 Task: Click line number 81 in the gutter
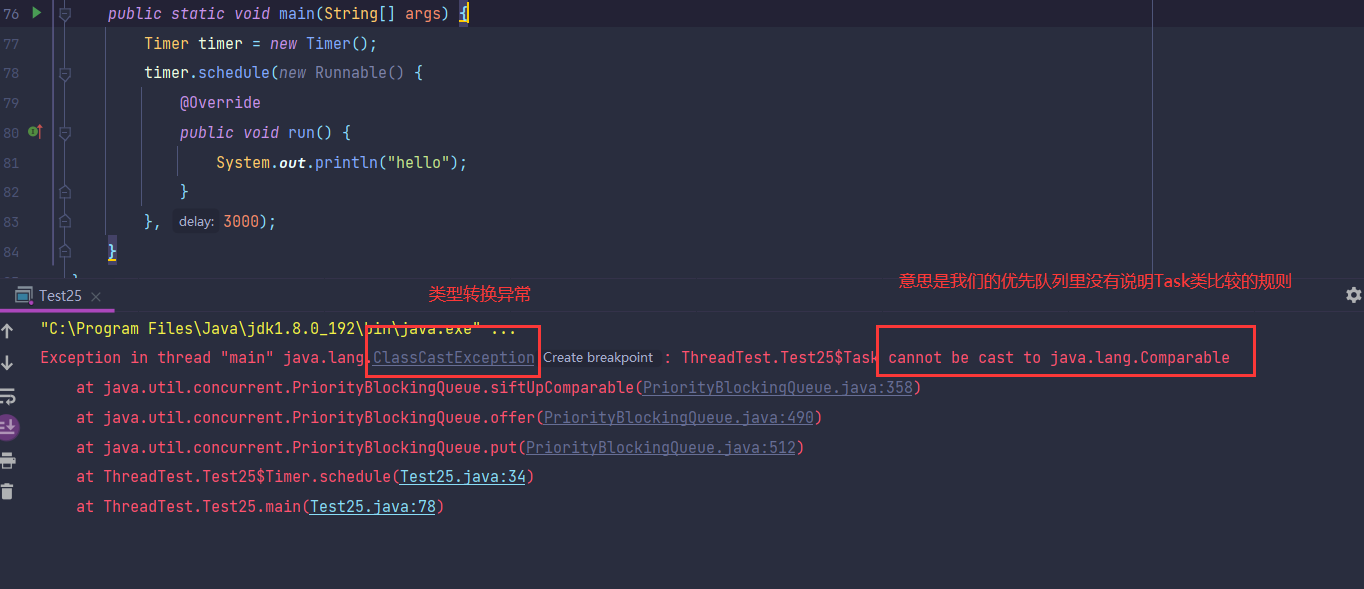point(11,162)
